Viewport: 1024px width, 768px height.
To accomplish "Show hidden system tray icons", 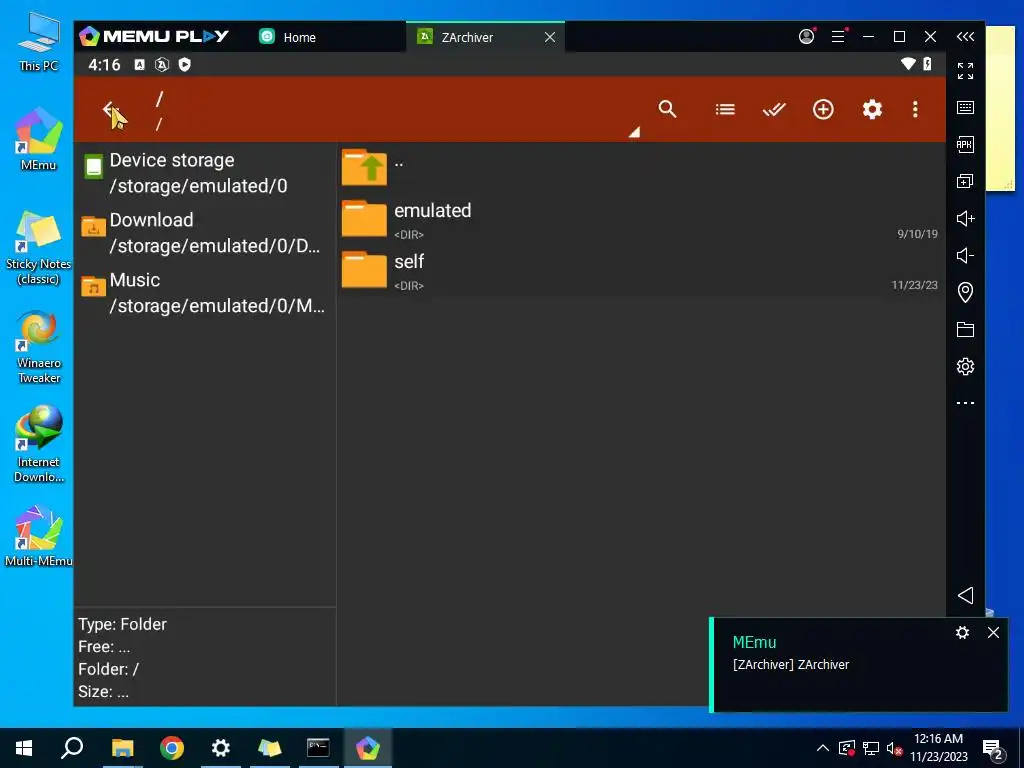I will (x=823, y=748).
